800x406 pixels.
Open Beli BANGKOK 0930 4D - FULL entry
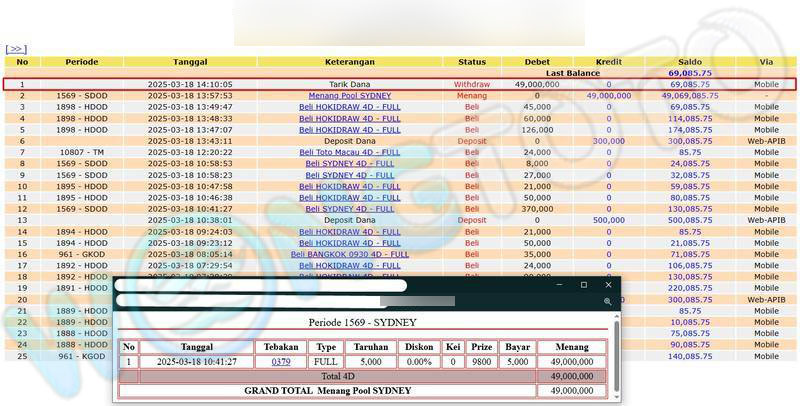point(349,254)
